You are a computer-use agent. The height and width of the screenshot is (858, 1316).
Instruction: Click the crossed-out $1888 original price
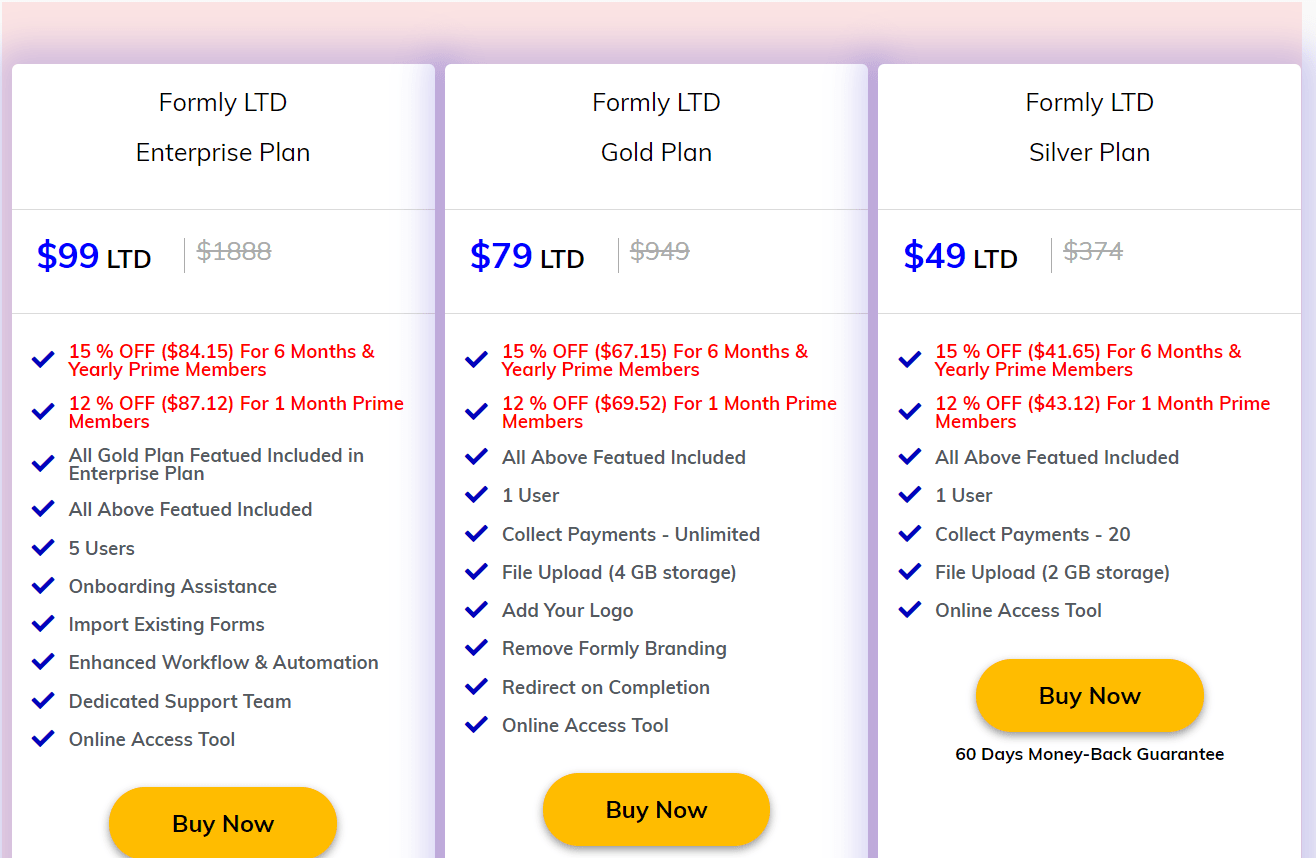(234, 251)
